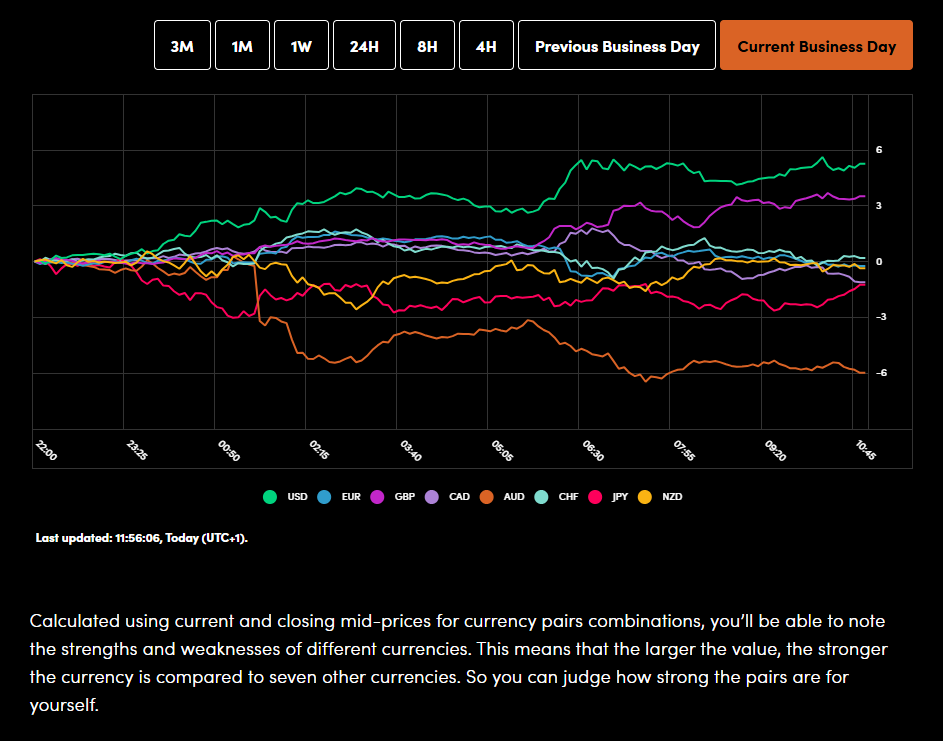Select the 1M time range
This screenshot has height=741, width=943.
click(242, 46)
